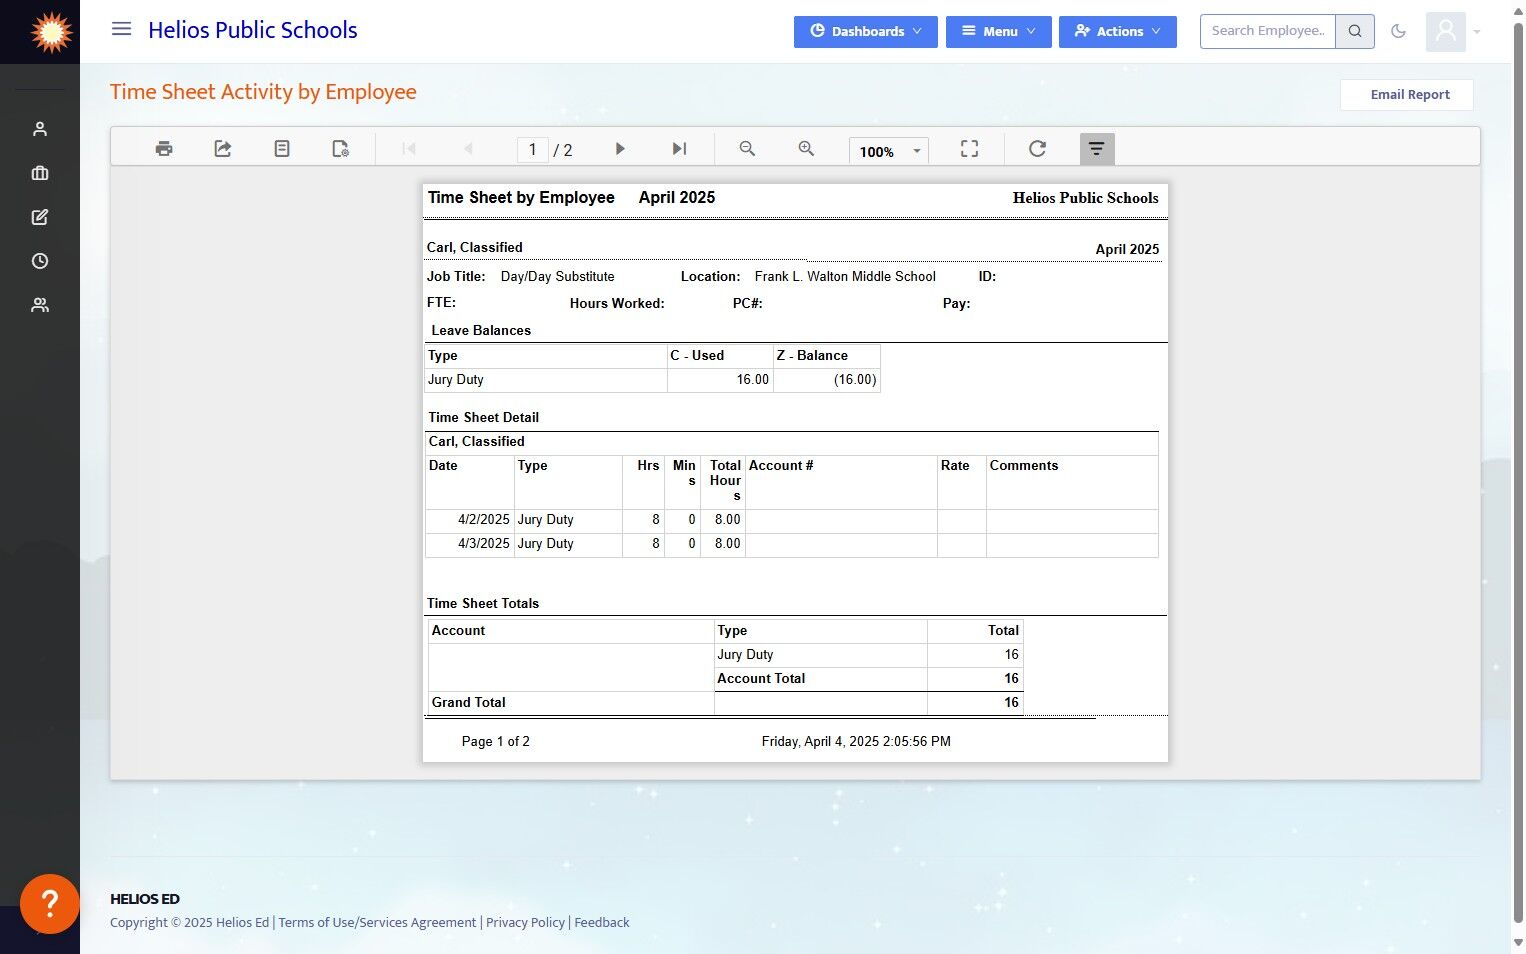Click the Email Report button
1526x954 pixels.
[x=1408, y=95]
